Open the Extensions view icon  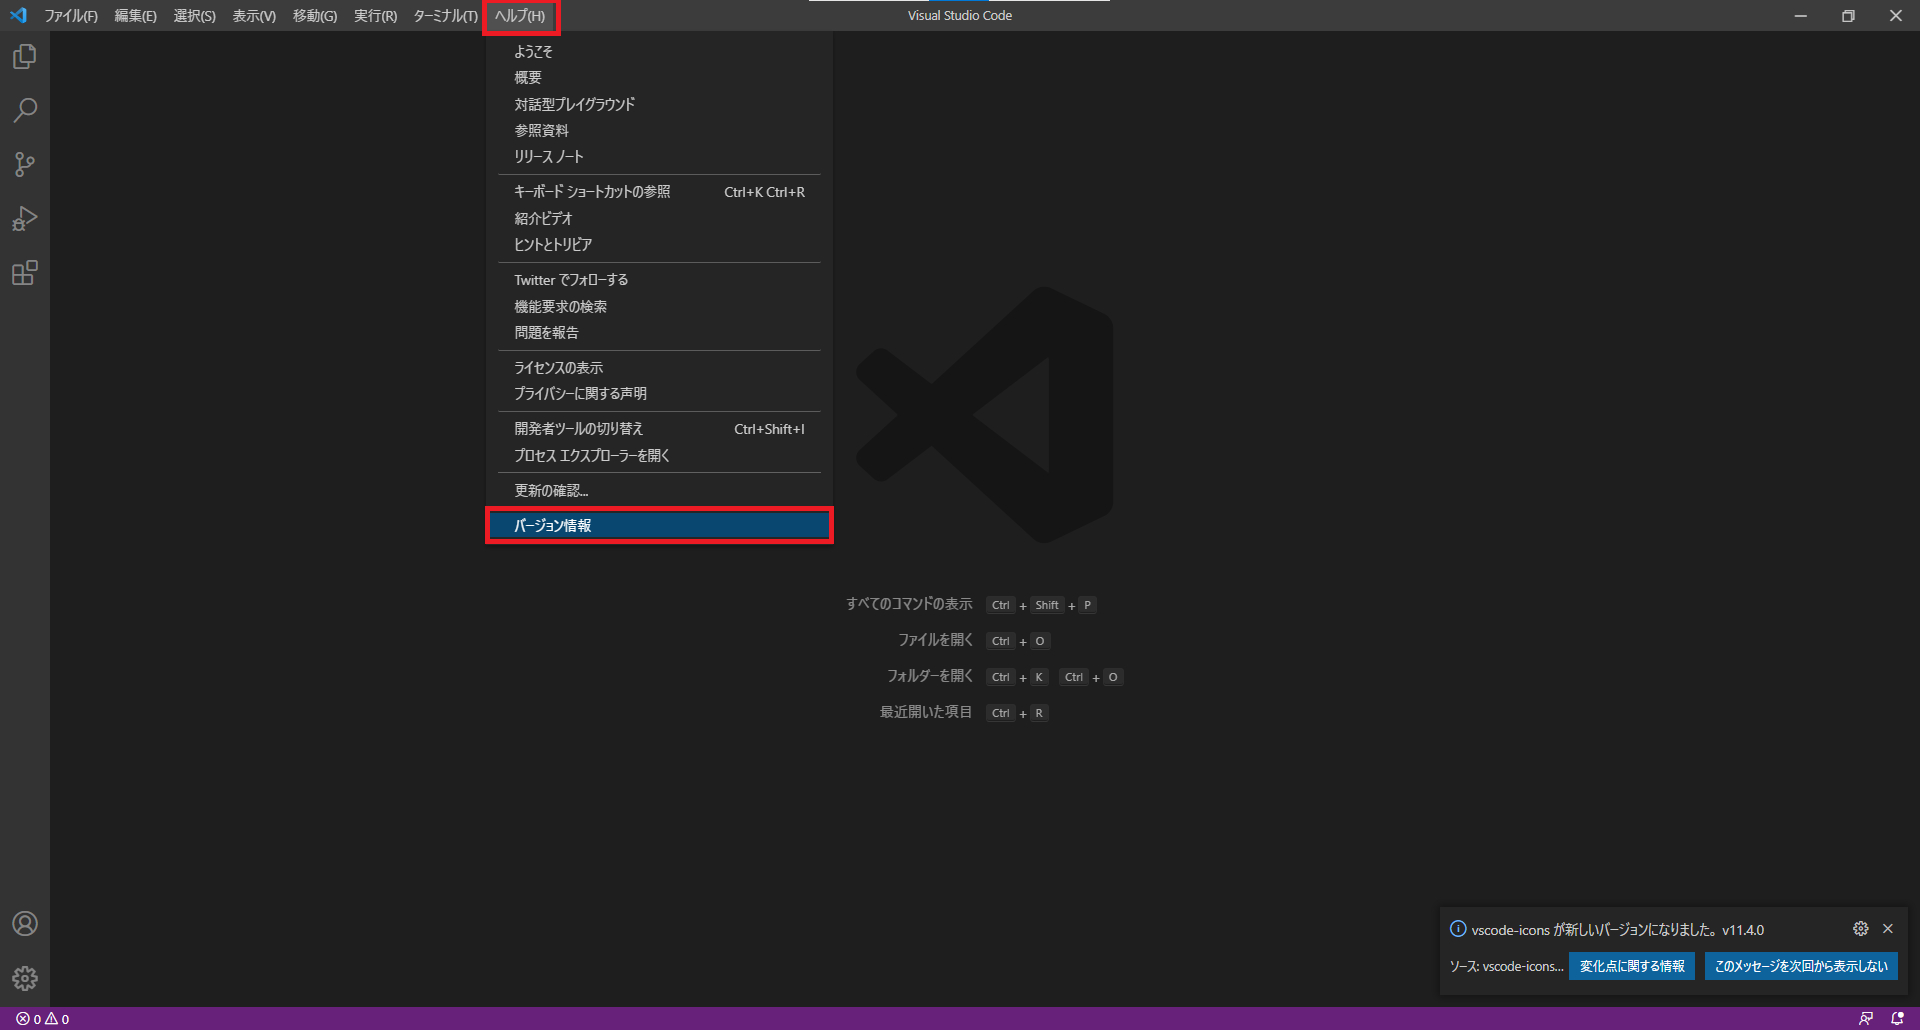tap(25, 272)
